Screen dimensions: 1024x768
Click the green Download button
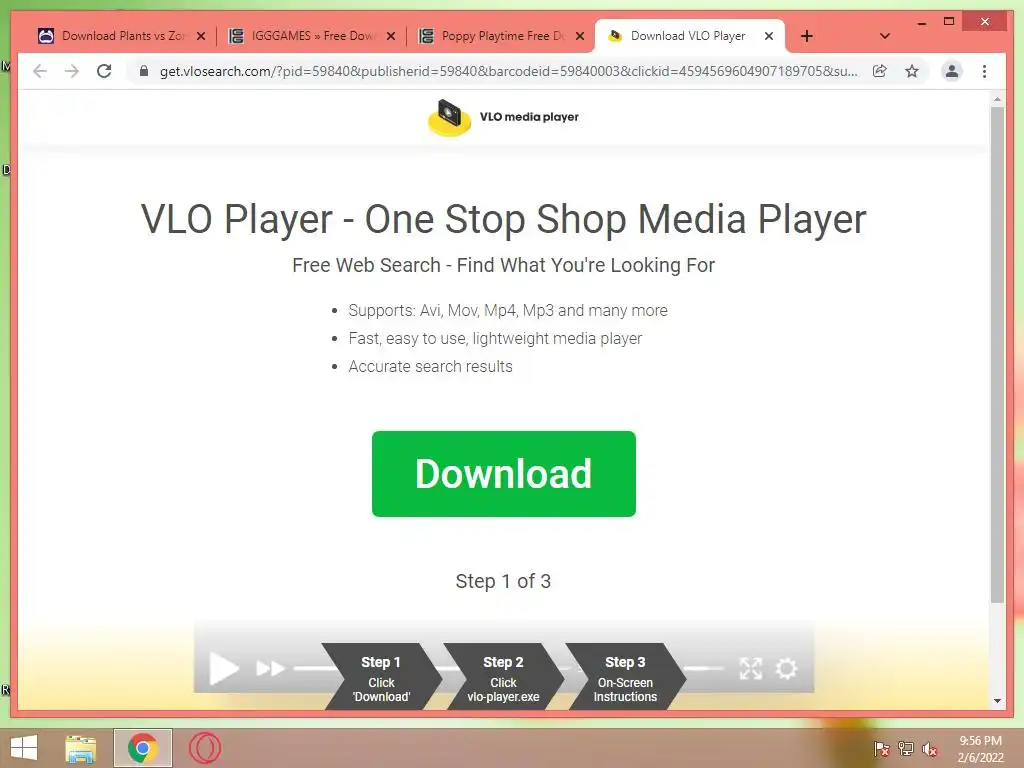504,473
